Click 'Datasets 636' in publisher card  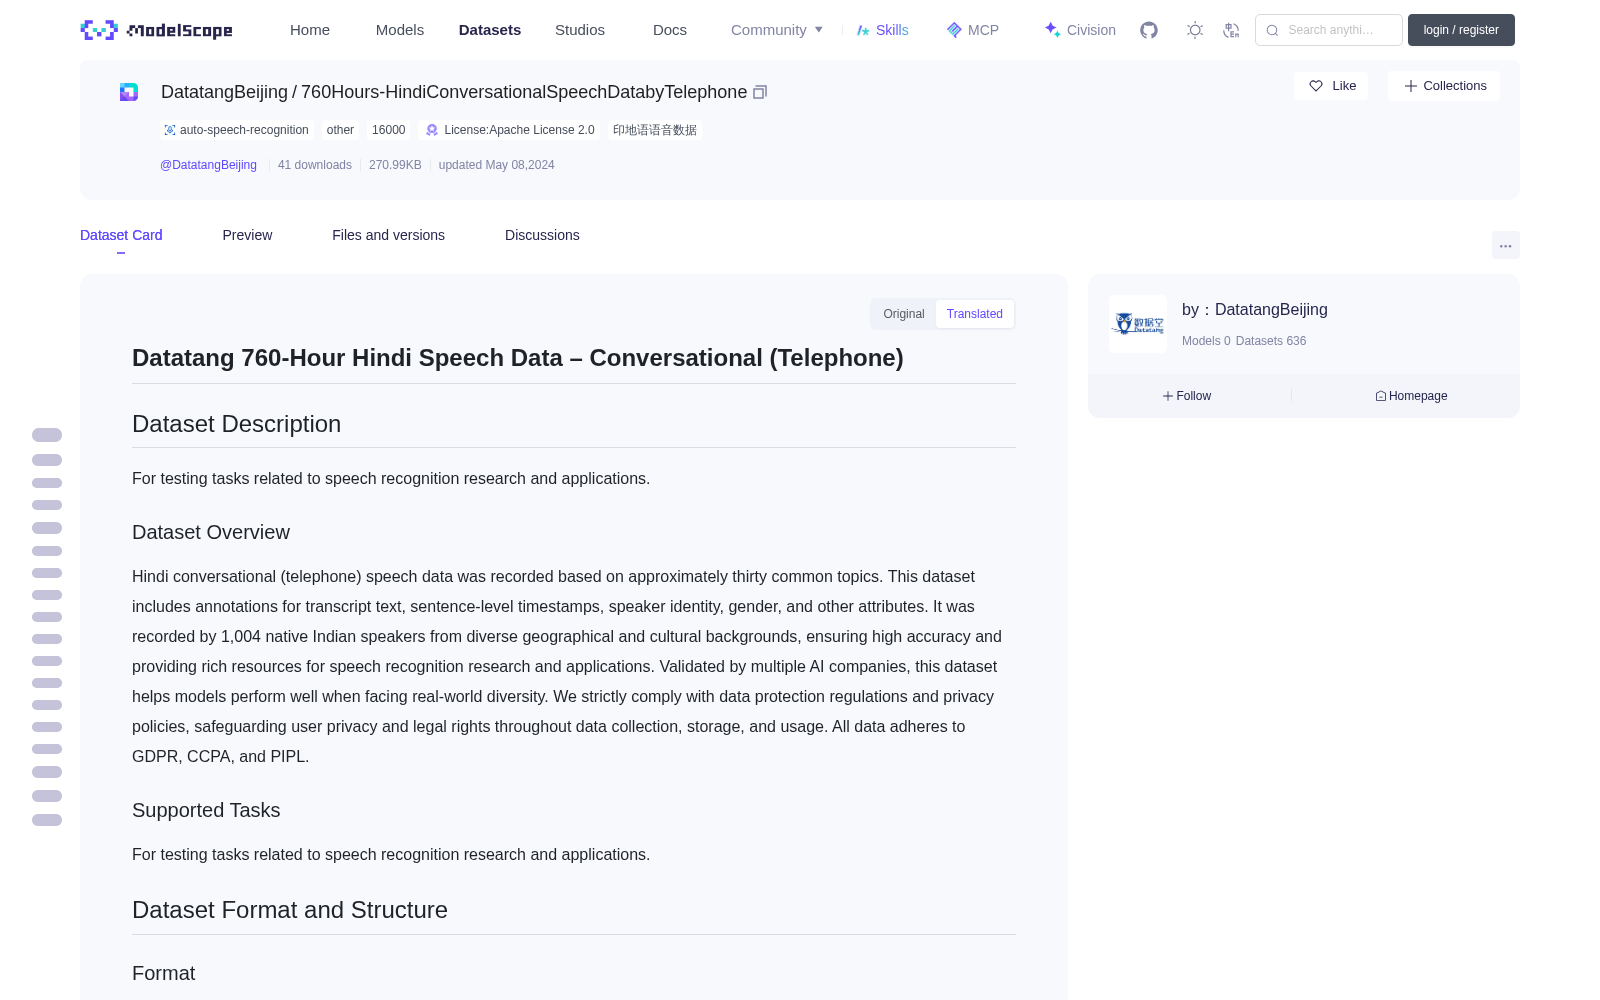pos(1271,341)
